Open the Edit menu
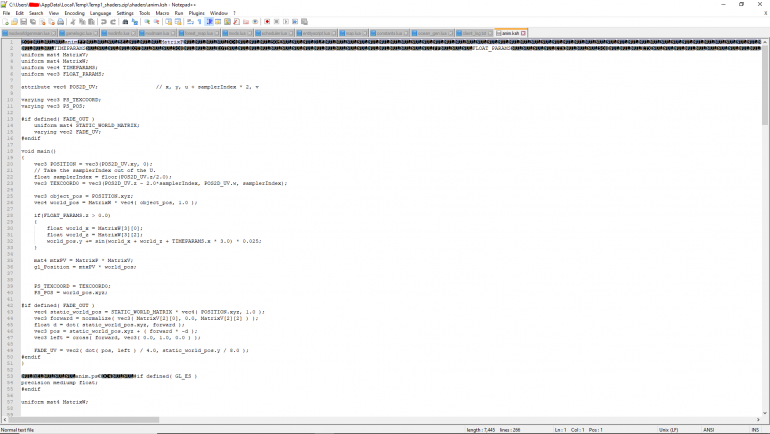The height and width of the screenshot is (434, 770). [20, 13]
